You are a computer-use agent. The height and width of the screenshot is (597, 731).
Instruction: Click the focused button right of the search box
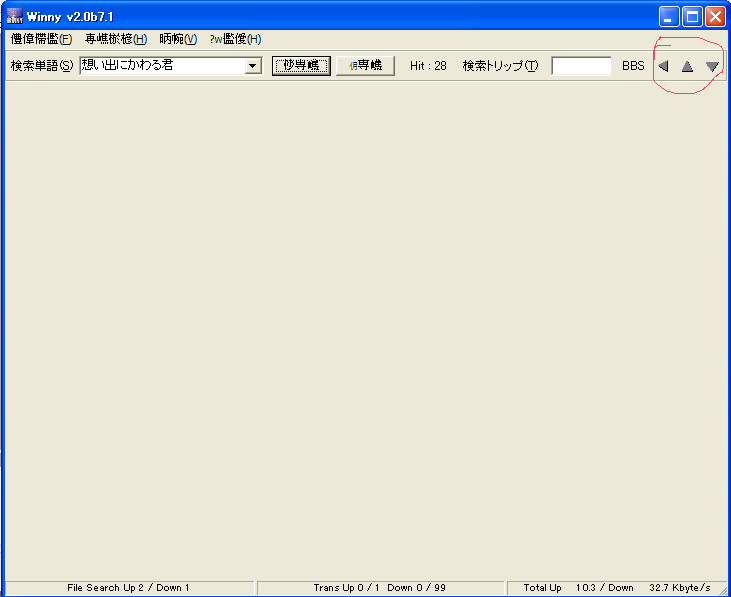pyautogui.click(x=301, y=66)
